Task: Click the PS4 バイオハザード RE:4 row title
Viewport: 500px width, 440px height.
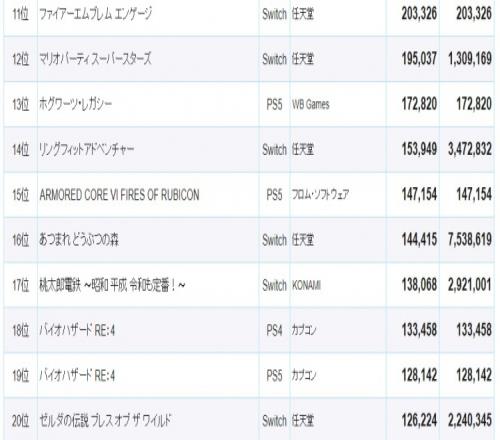Action: click(x=77, y=330)
